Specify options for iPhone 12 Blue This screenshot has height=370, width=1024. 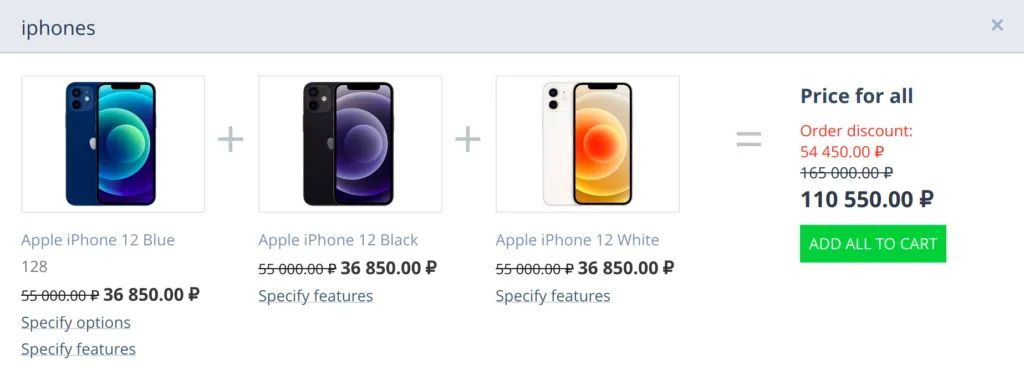click(76, 323)
